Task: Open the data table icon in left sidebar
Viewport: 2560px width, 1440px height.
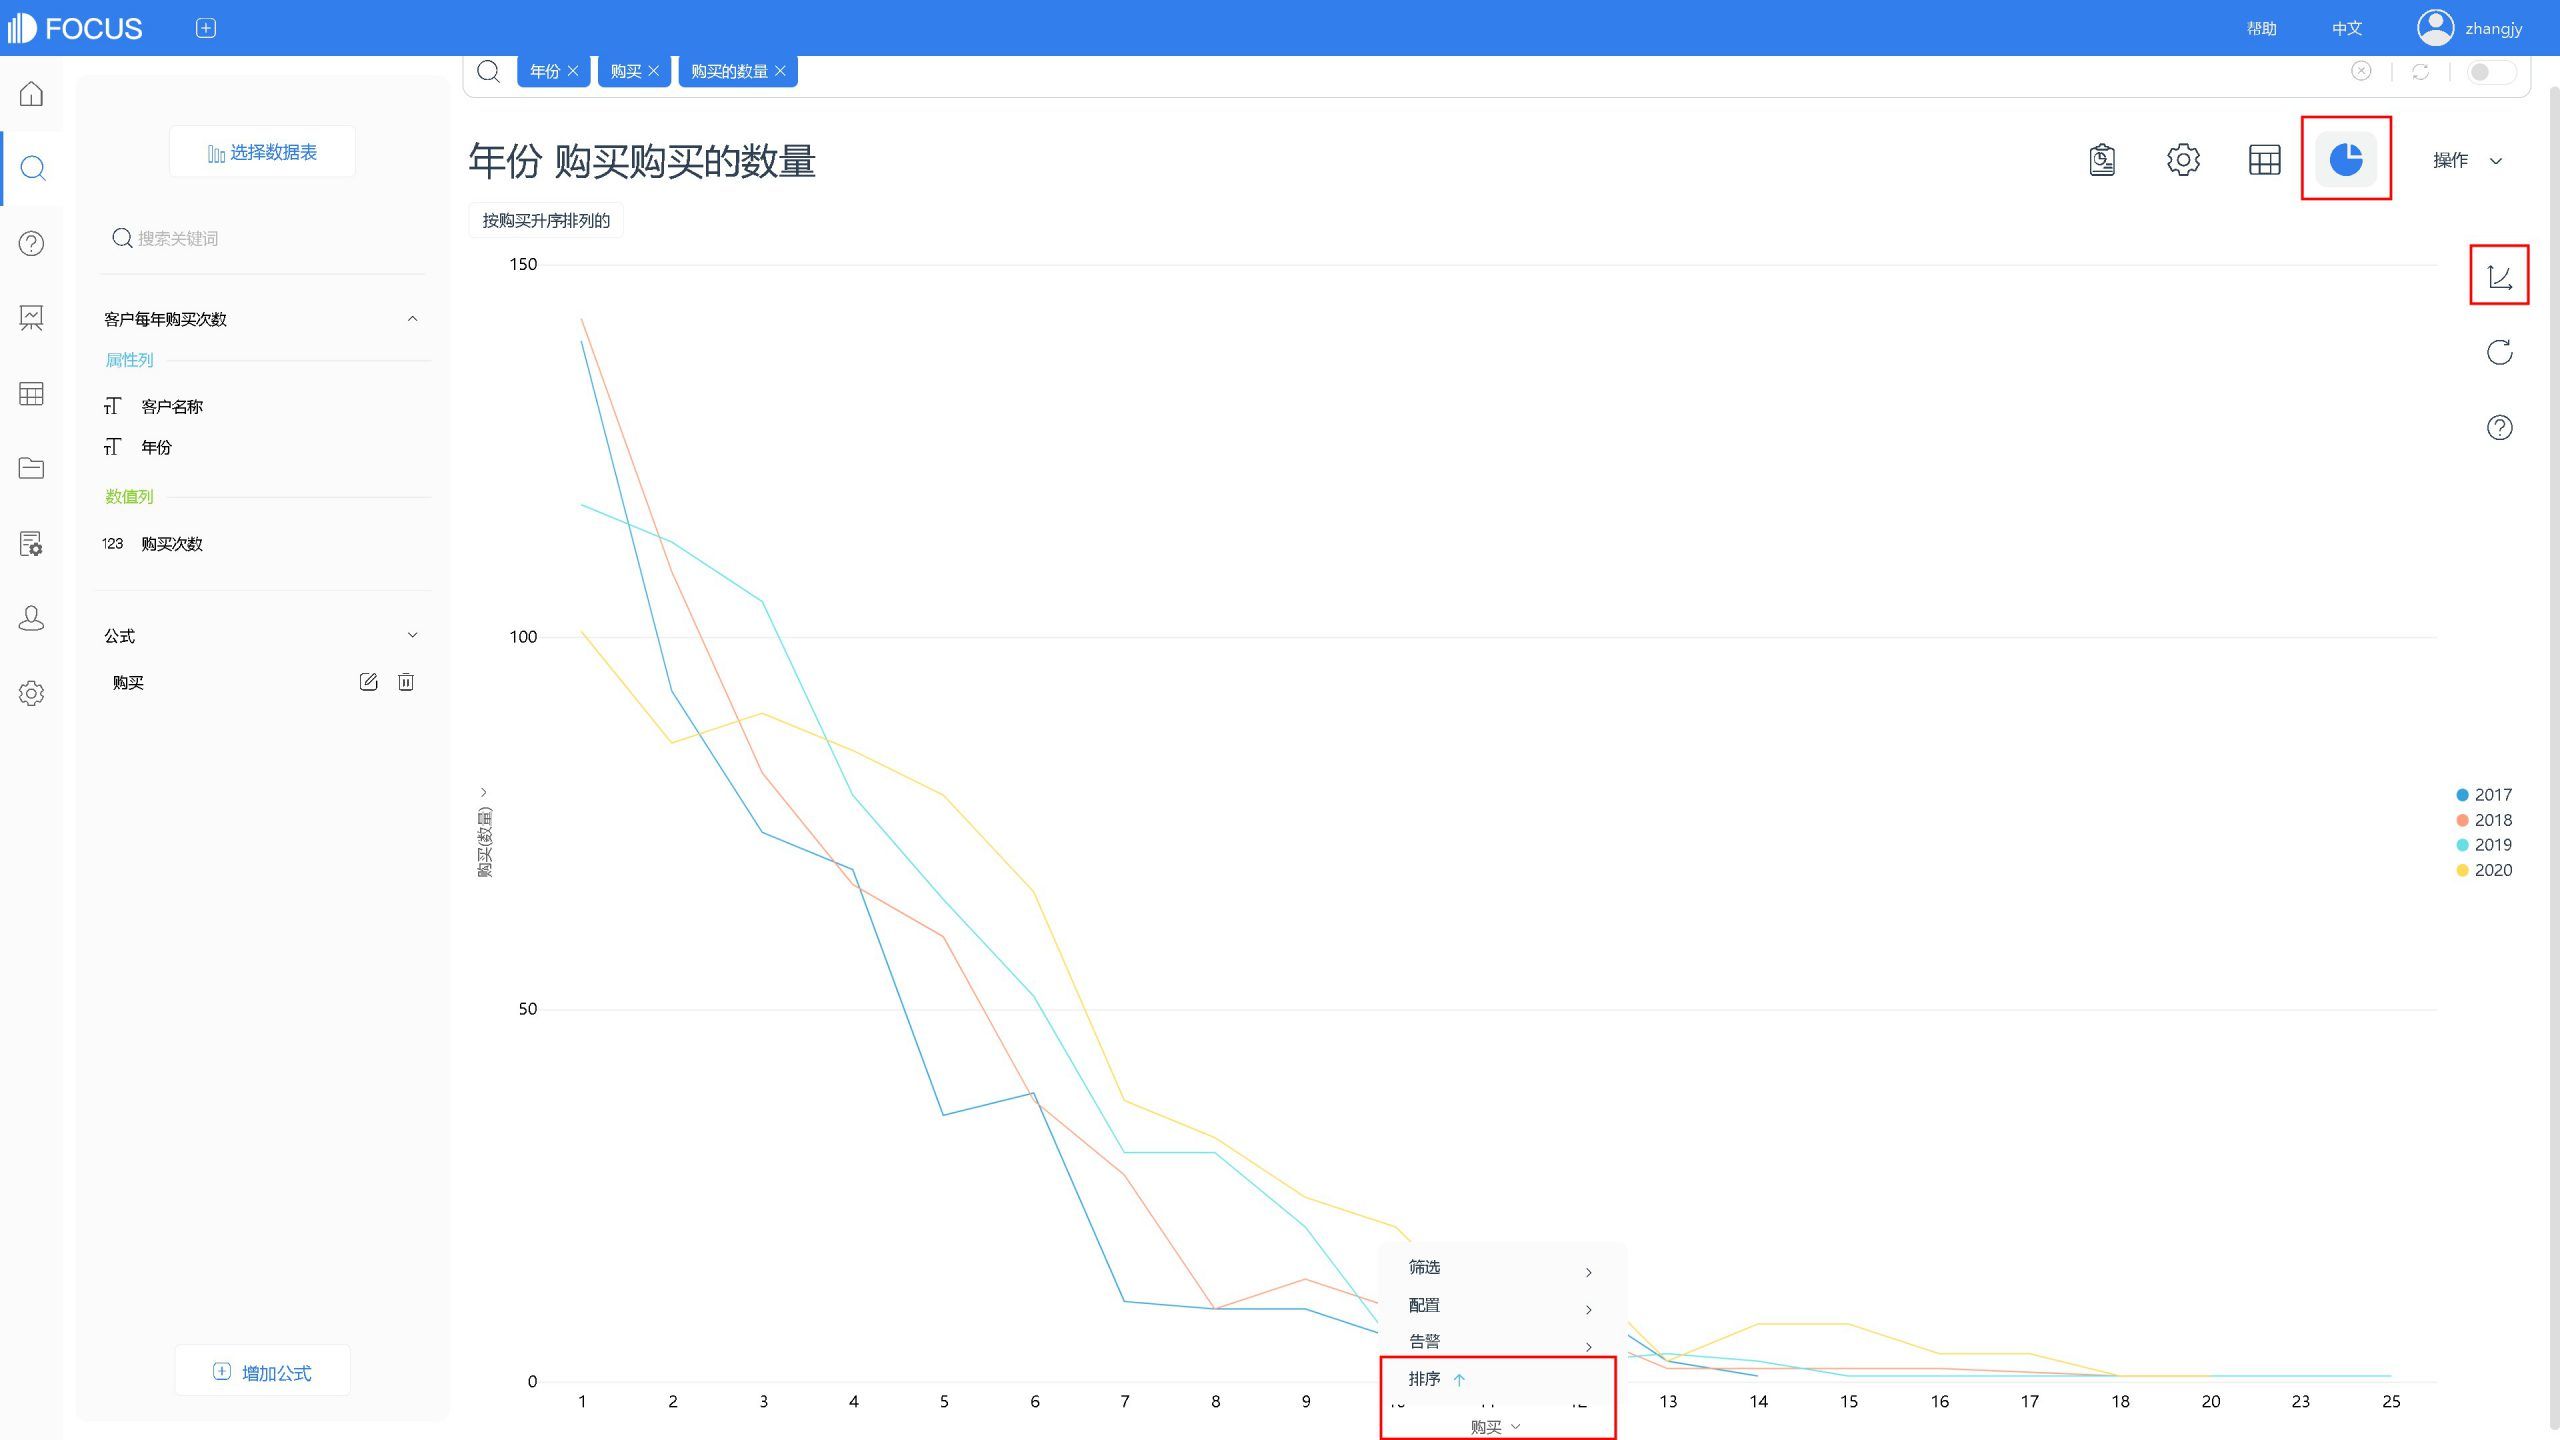Action: pyautogui.click(x=31, y=393)
